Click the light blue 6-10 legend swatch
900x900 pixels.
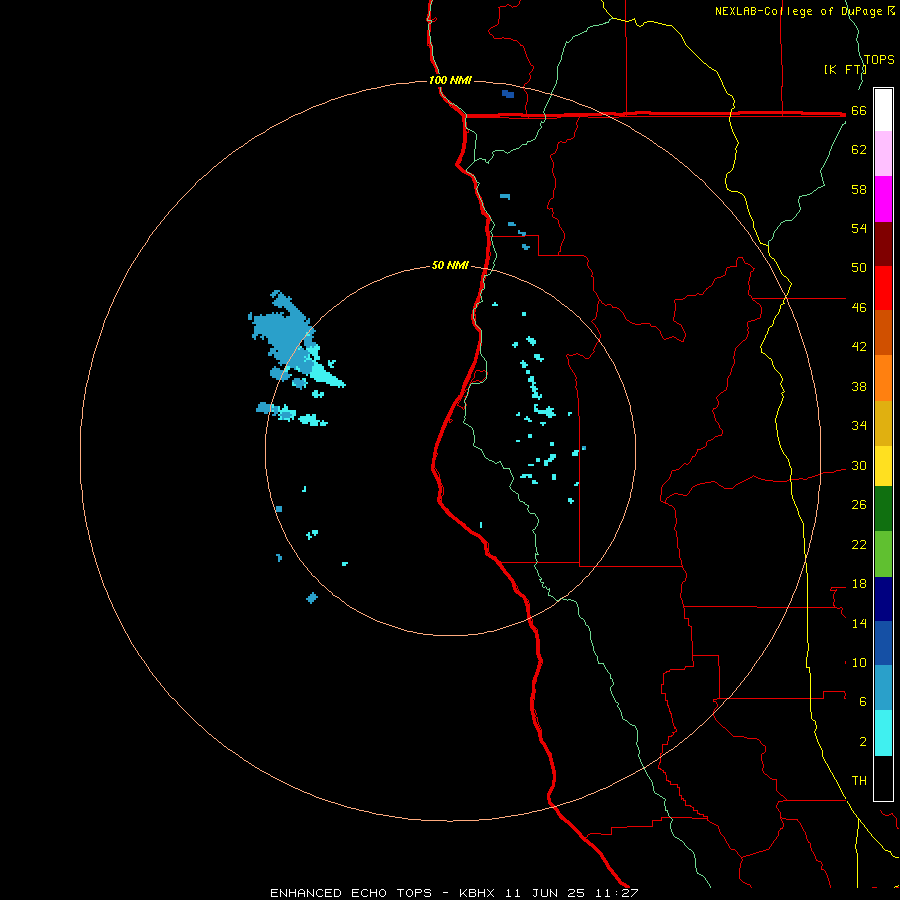click(x=883, y=688)
